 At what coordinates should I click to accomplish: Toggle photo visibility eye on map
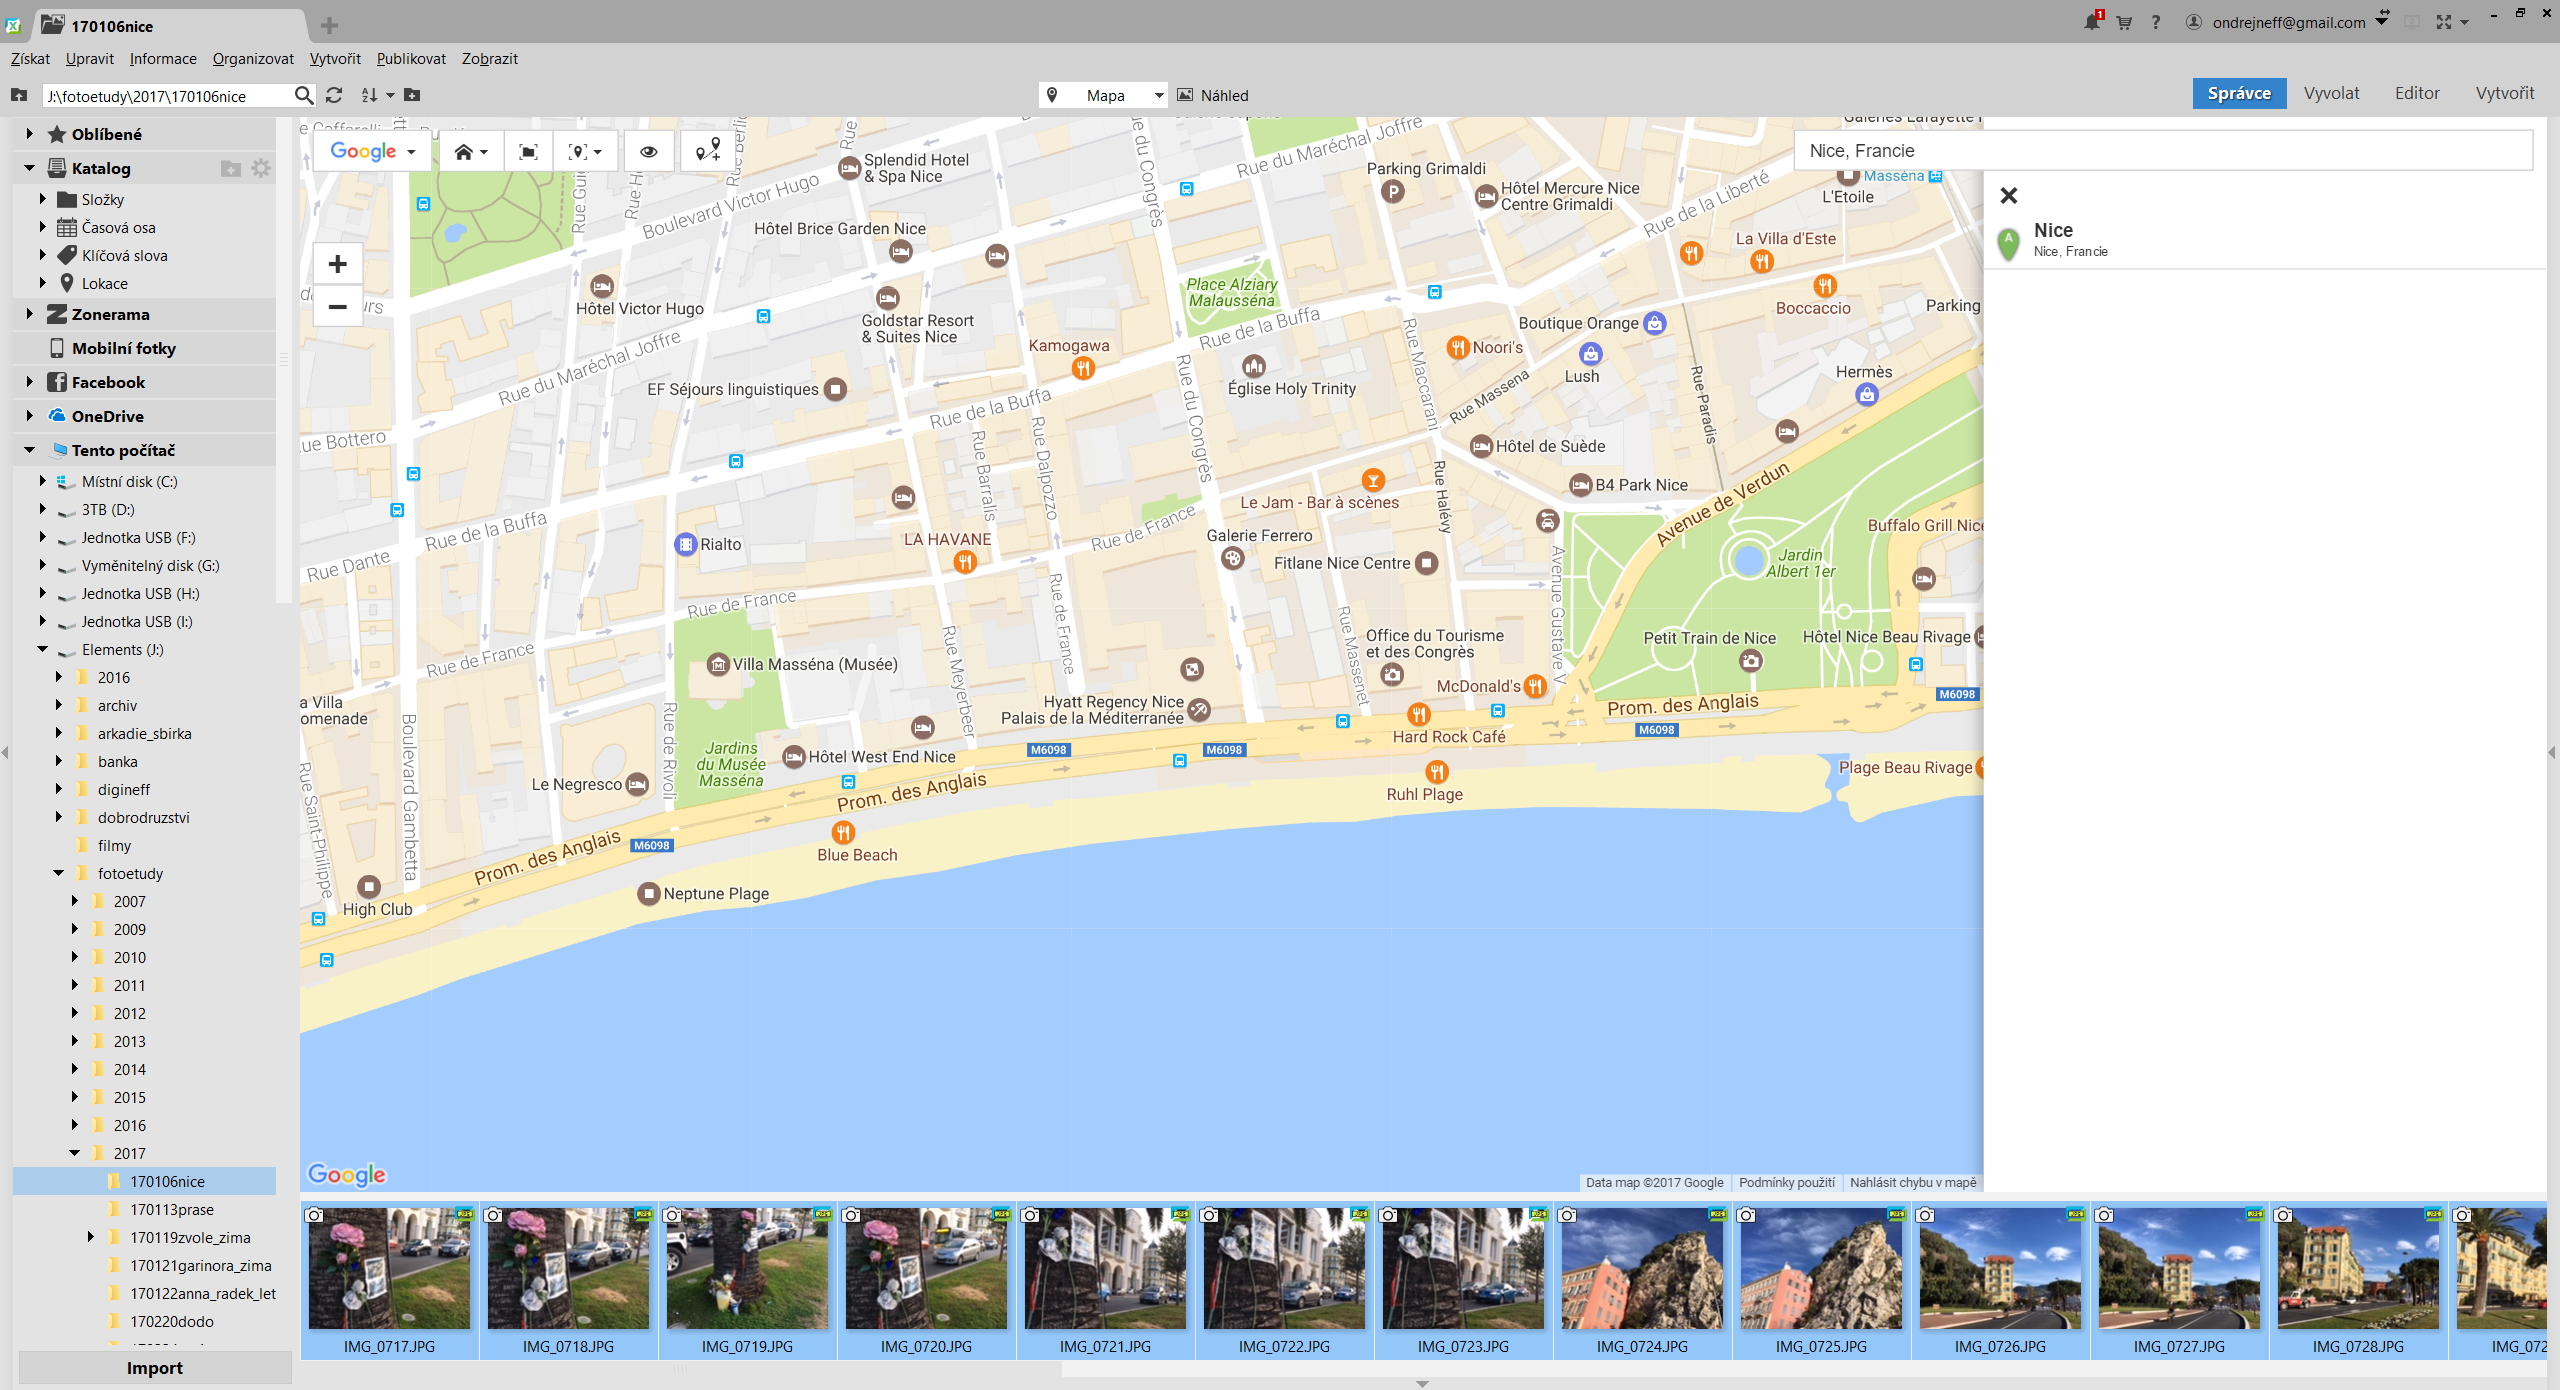(648, 151)
